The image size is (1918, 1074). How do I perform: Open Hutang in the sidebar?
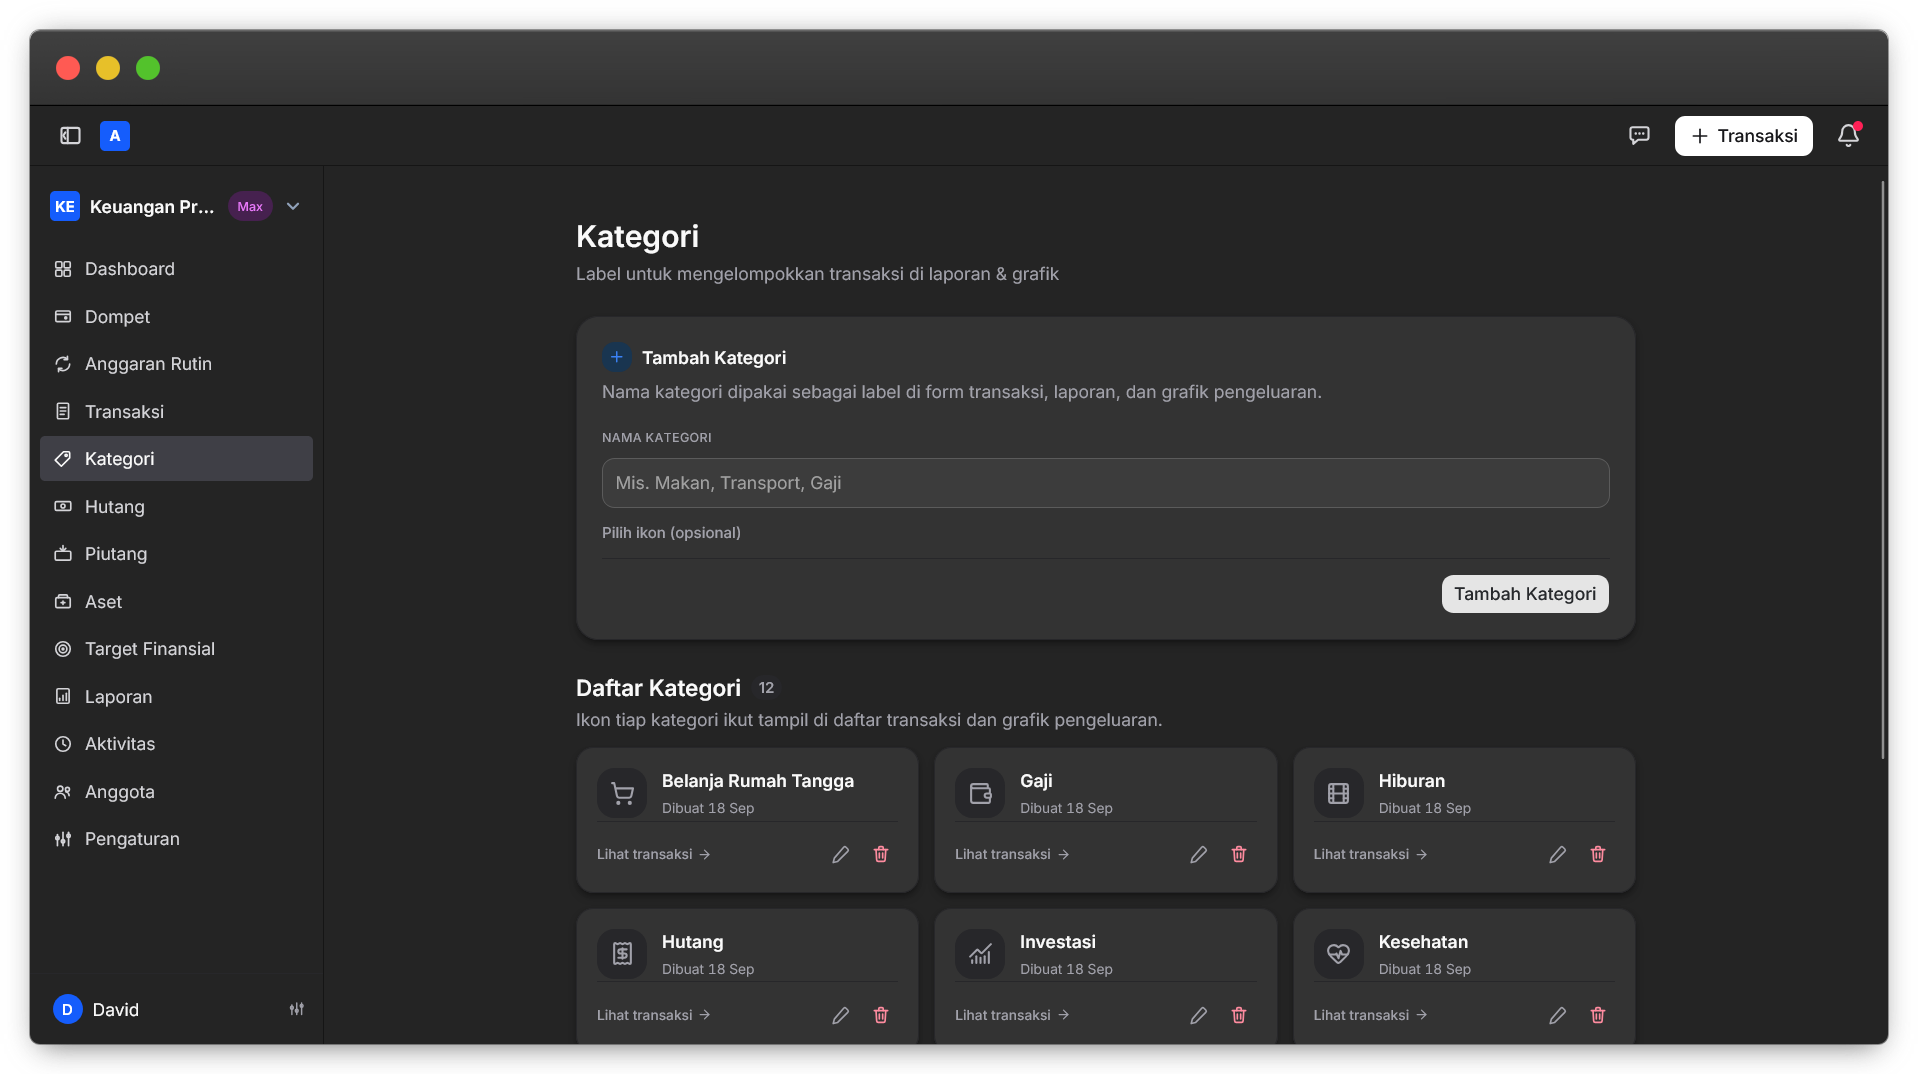point(176,507)
